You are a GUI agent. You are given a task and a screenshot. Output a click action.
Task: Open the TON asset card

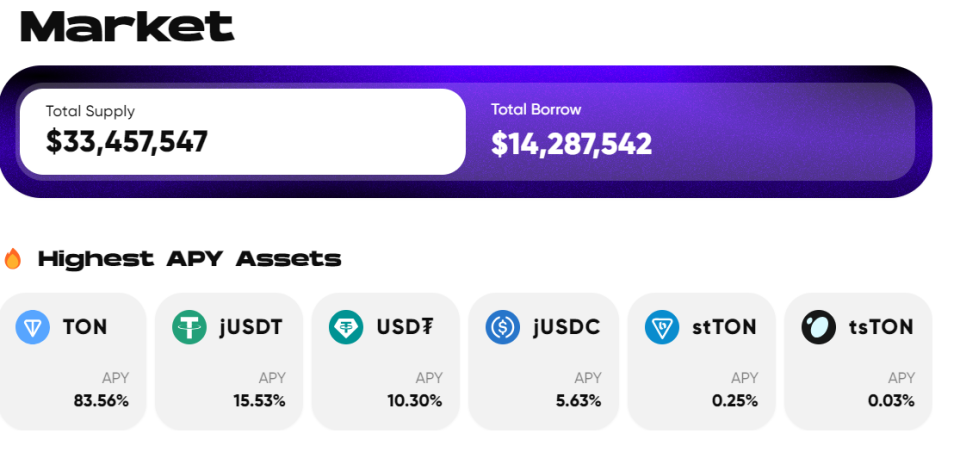(73, 362)
